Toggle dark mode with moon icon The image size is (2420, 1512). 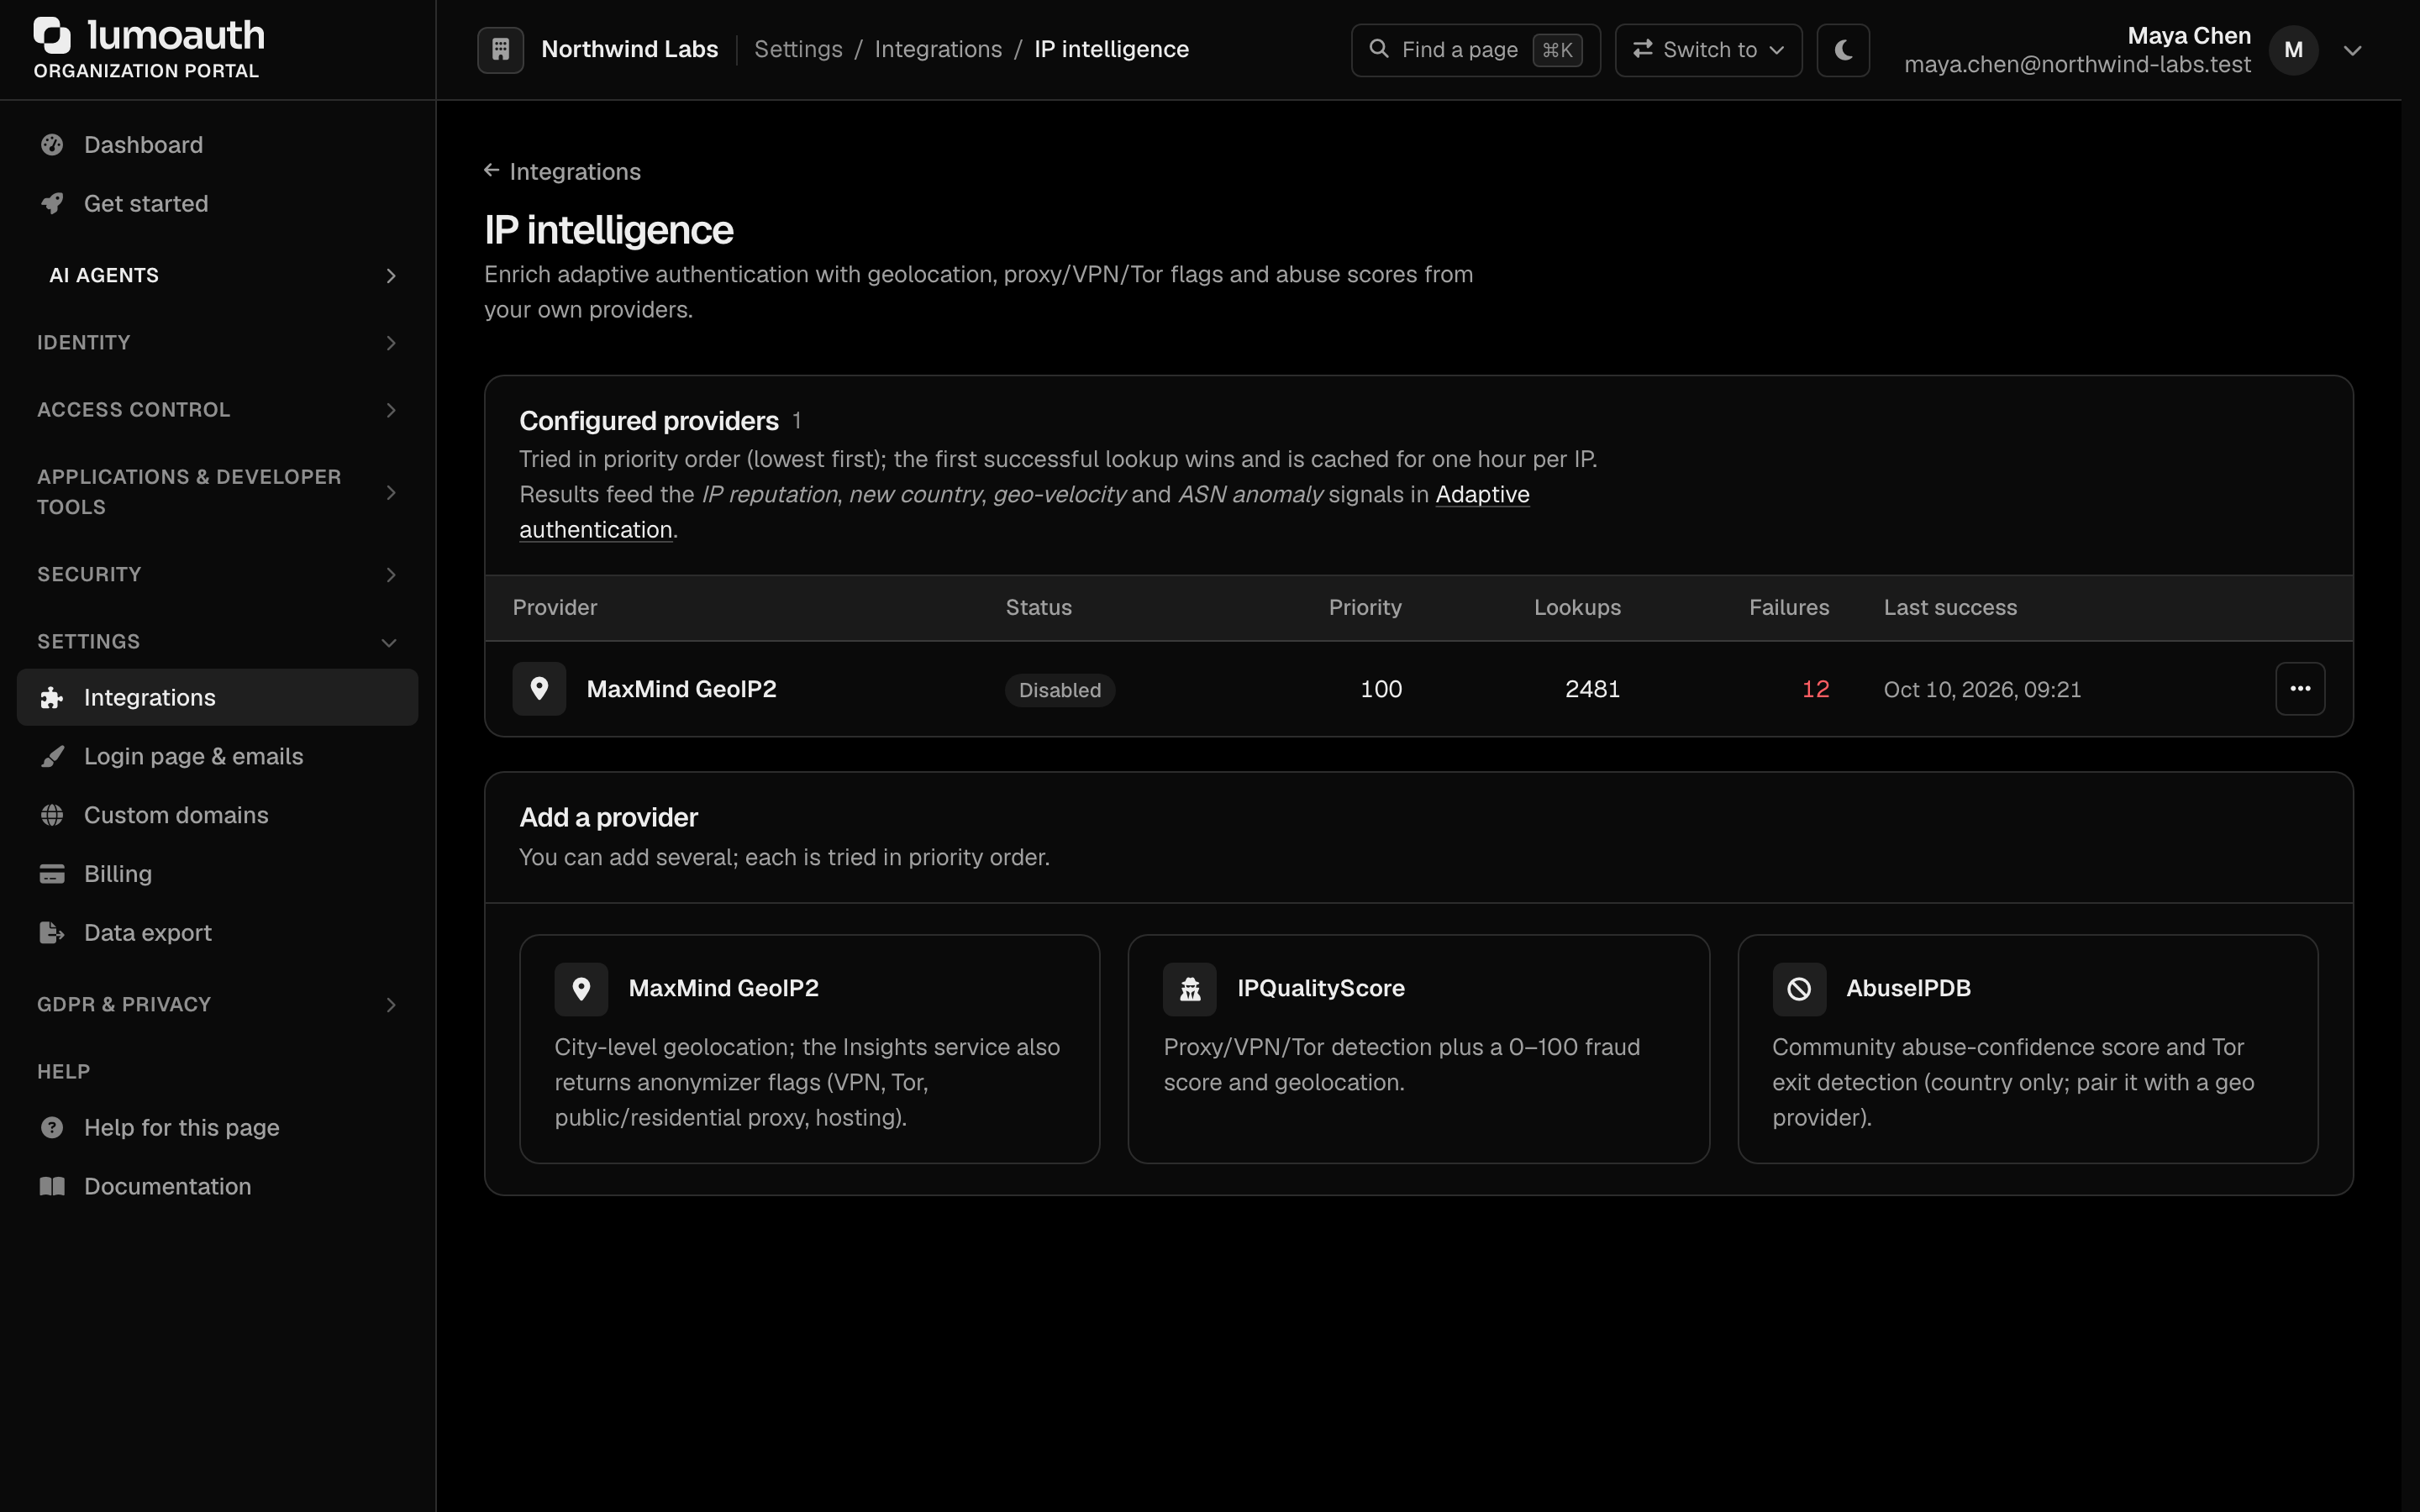click(x=1843, y=50)
